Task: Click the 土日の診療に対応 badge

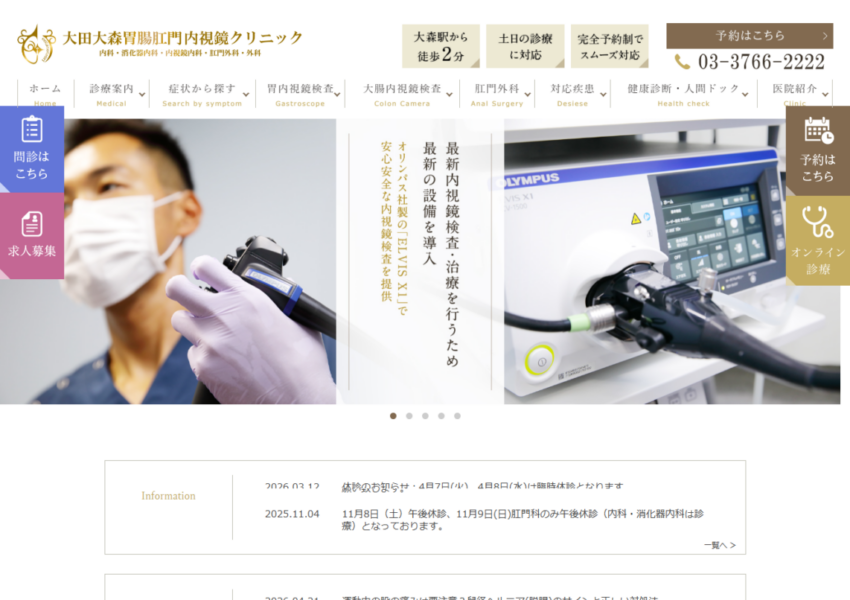Action: click(525, 46)
